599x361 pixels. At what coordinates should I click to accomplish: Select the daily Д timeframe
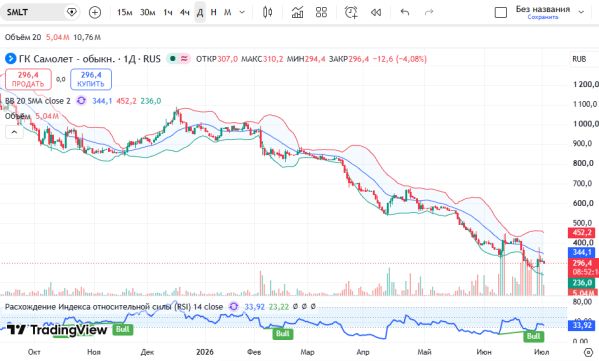200,12
